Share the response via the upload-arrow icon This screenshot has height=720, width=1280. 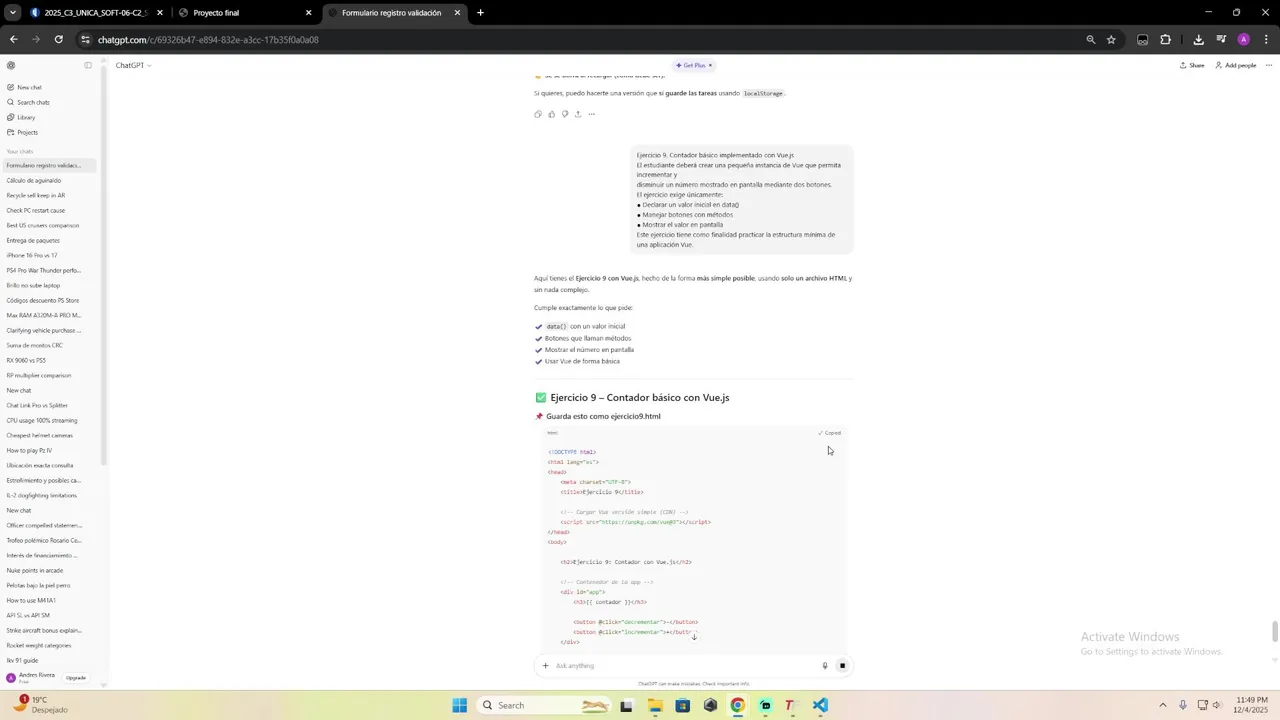point(577,114)
